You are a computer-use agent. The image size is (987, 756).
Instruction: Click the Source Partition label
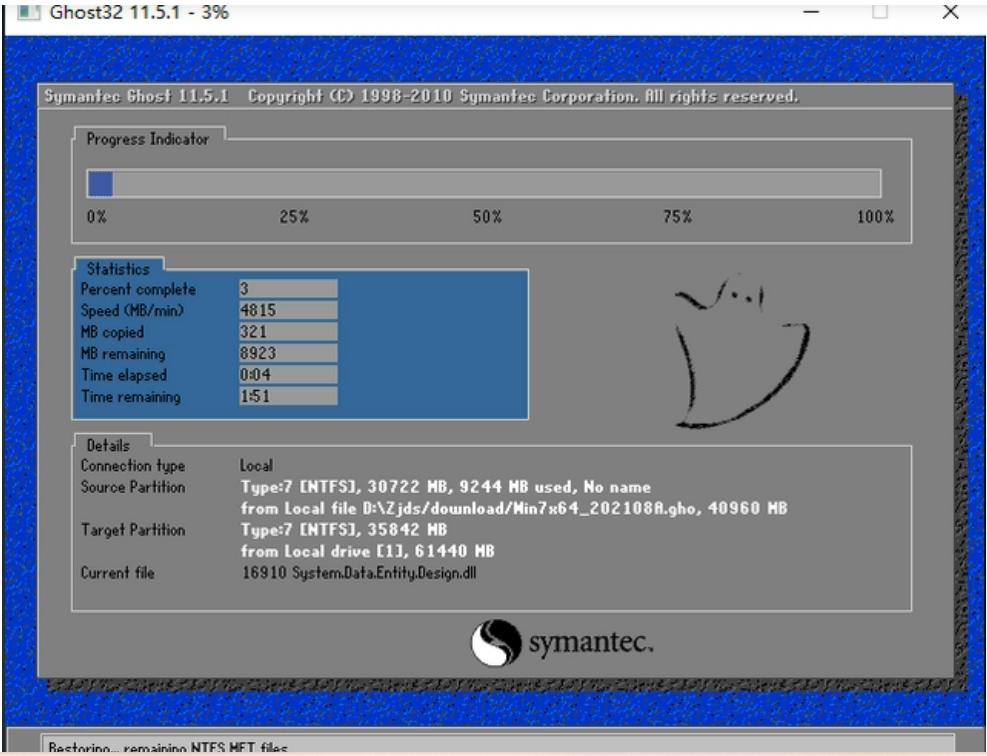133,487
